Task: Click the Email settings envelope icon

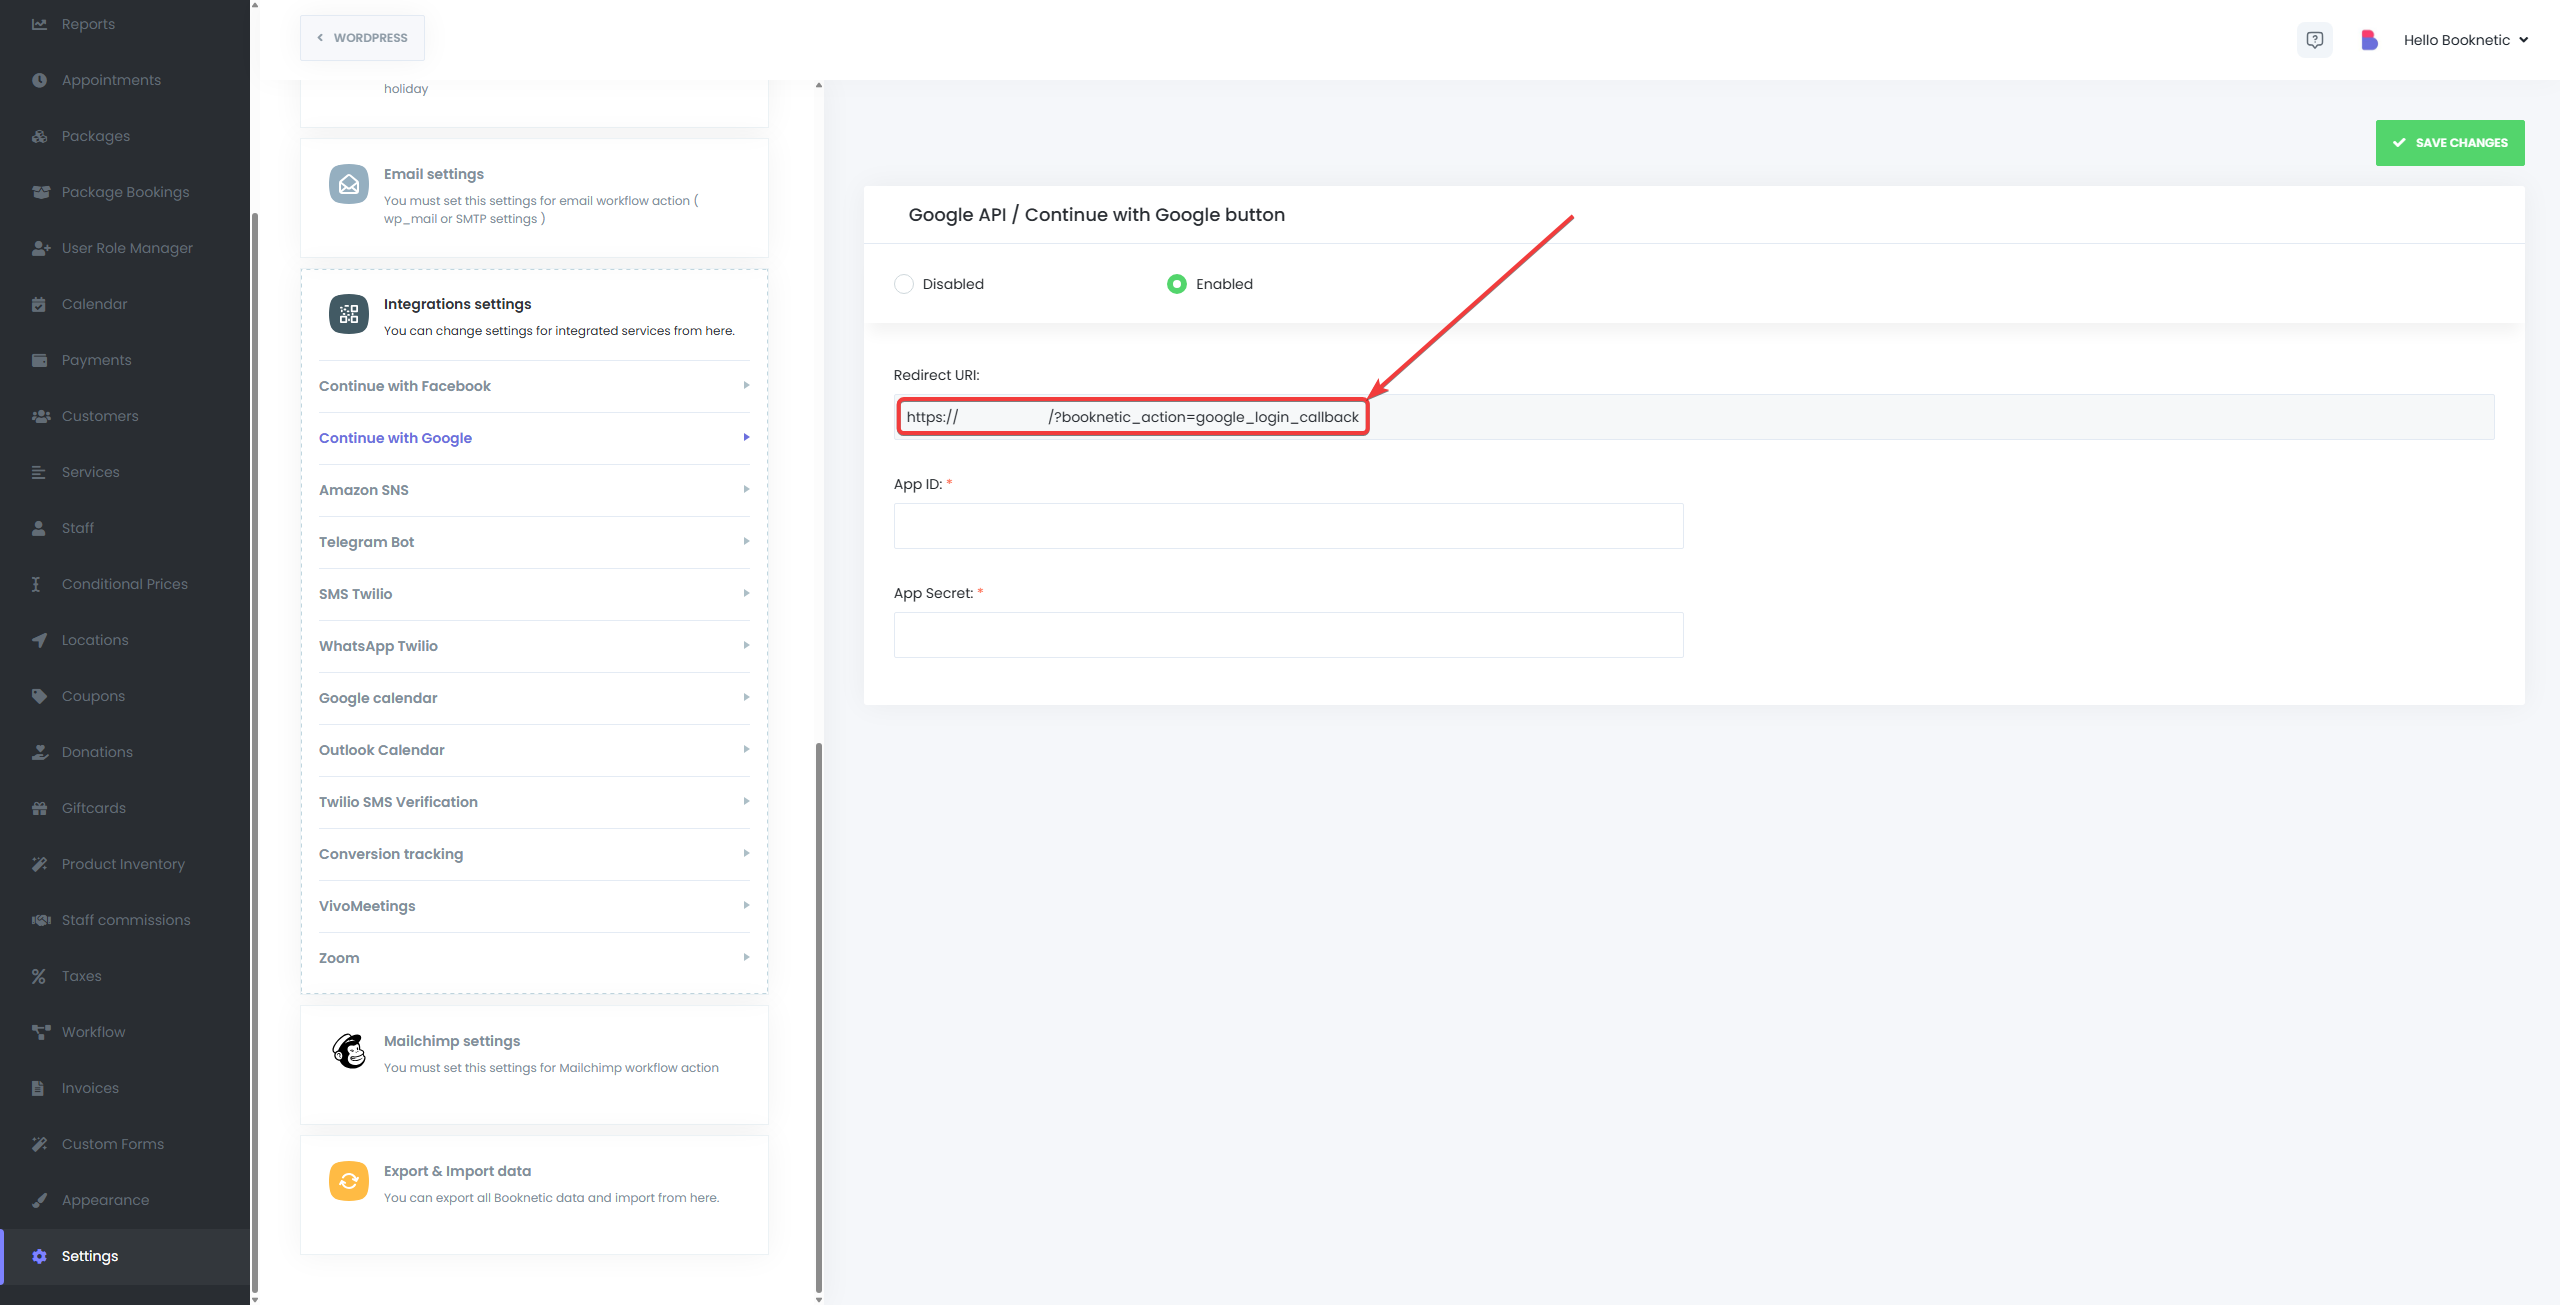Action: pyautogui.click(x=349, y=184)
